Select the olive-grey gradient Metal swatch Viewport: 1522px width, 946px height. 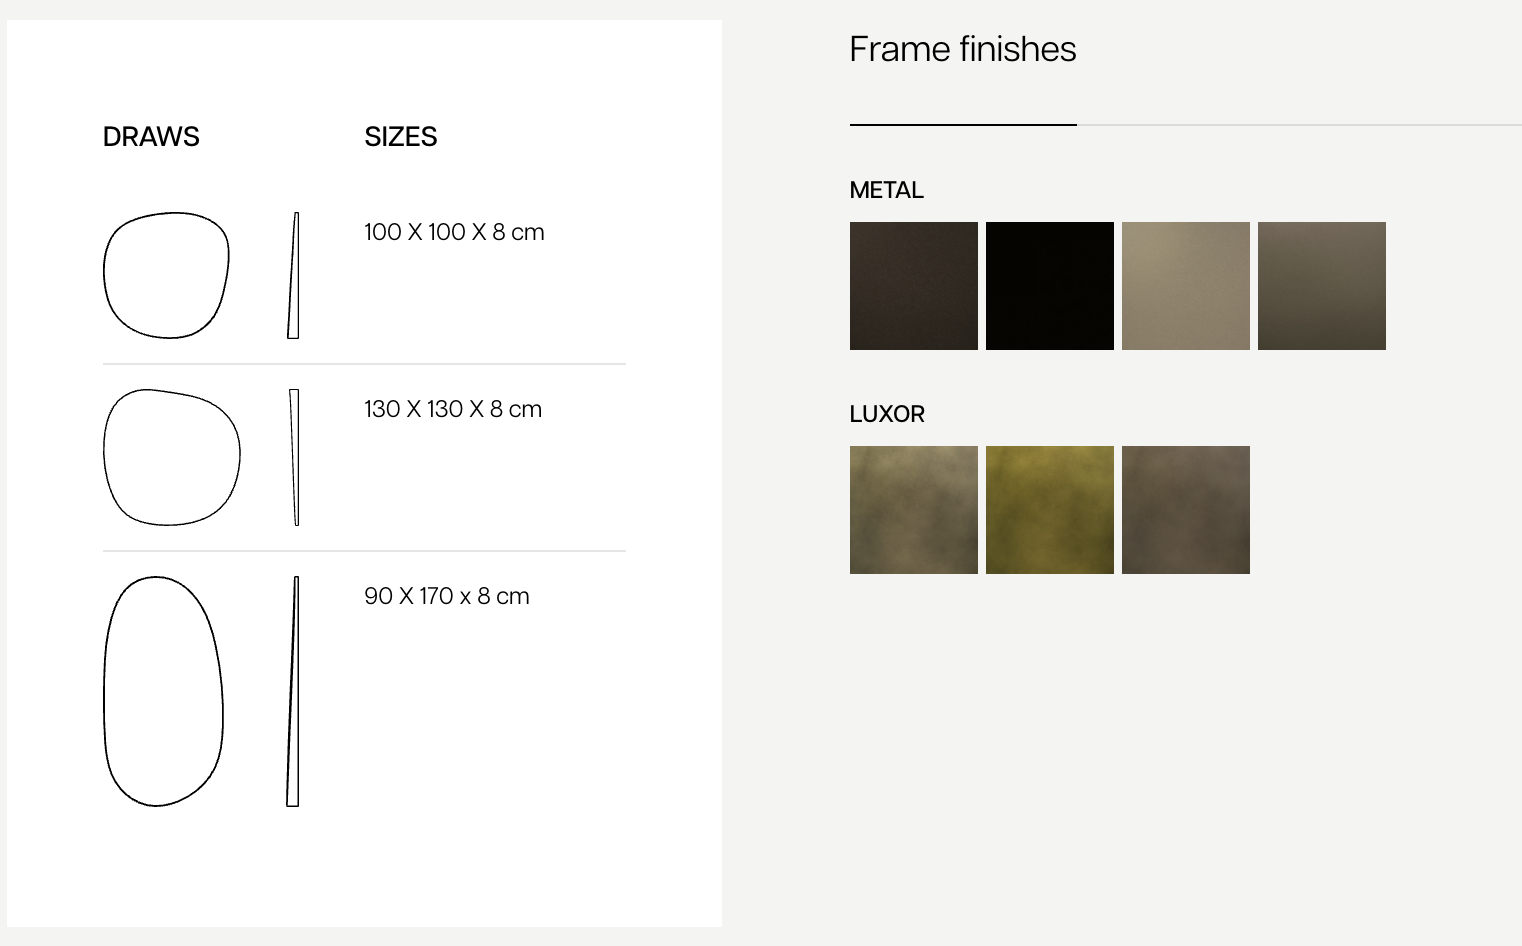(1322, 286)
